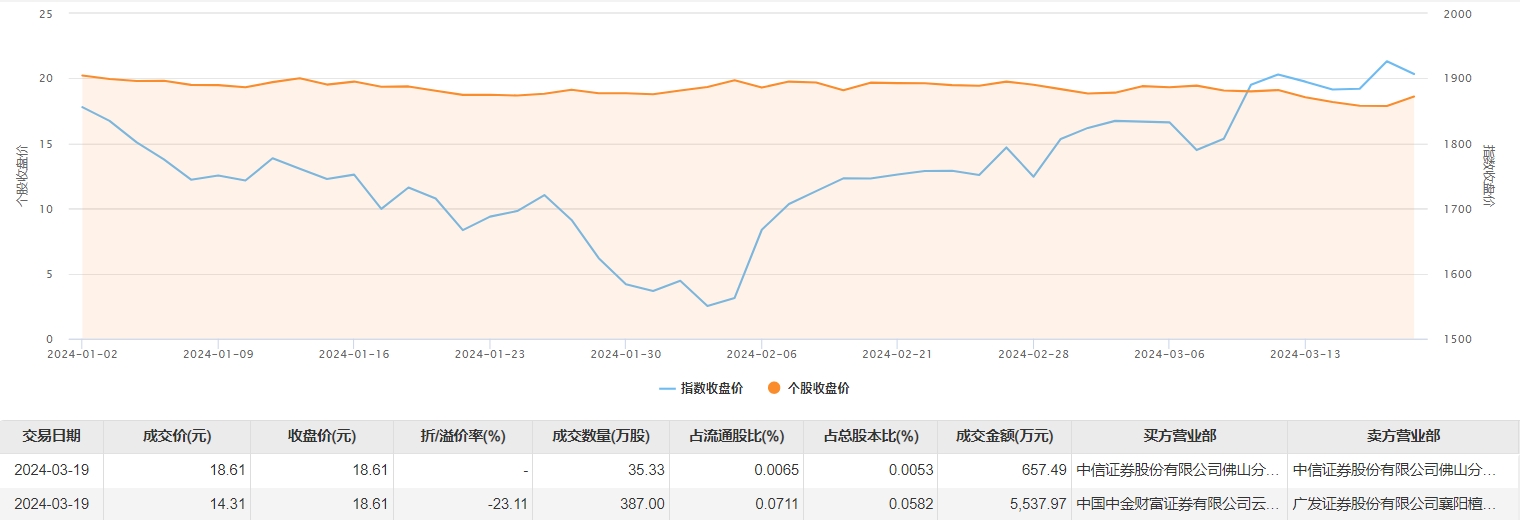Select the 0.0582 total share ratio cell
Viewport: 1520px width, 520px height.
pos(871,504)
